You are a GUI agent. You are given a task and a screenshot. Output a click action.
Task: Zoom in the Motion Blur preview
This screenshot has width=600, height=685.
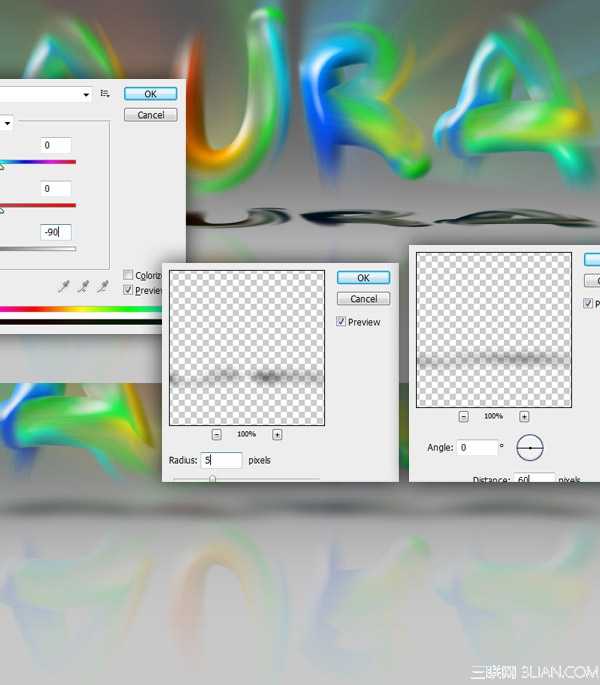coord(523,416)
